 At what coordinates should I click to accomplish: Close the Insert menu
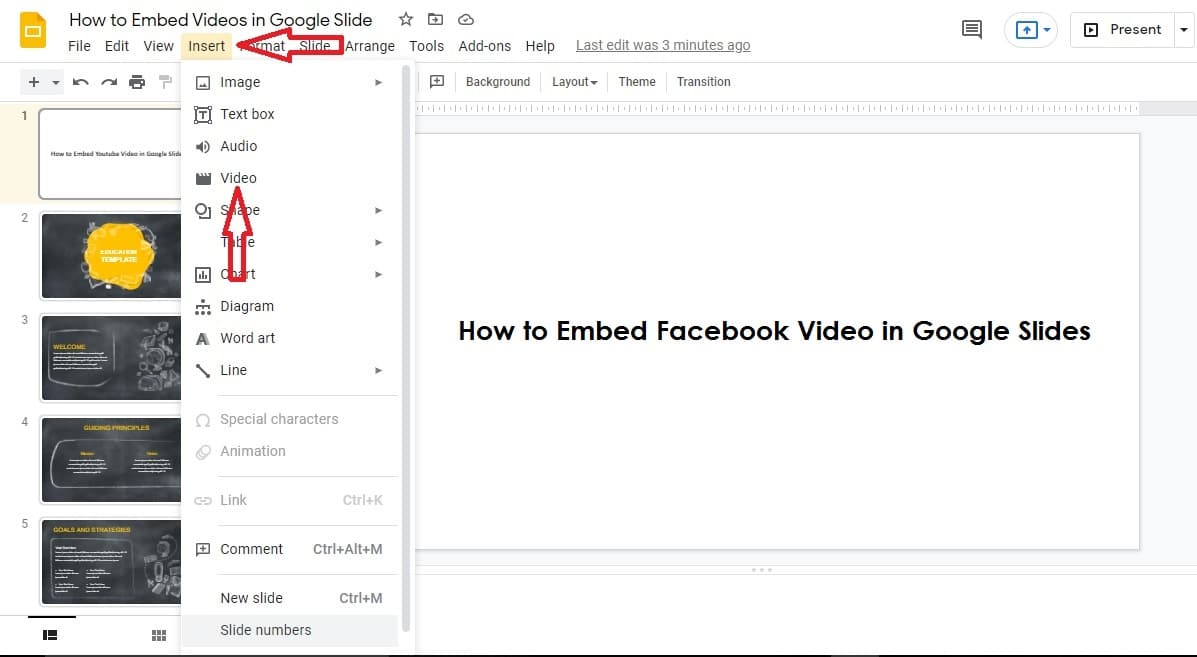[x=207, y=46]
